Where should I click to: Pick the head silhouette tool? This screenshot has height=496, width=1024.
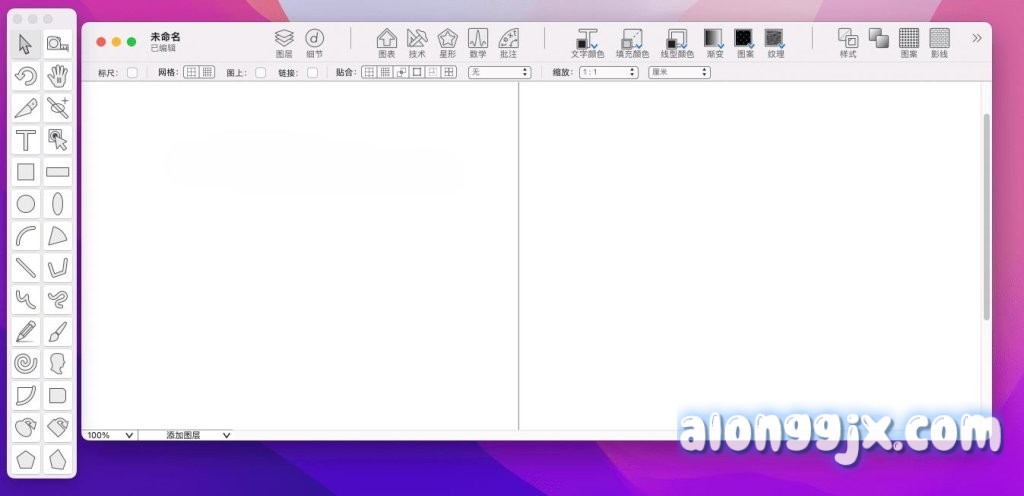[57, 364]
